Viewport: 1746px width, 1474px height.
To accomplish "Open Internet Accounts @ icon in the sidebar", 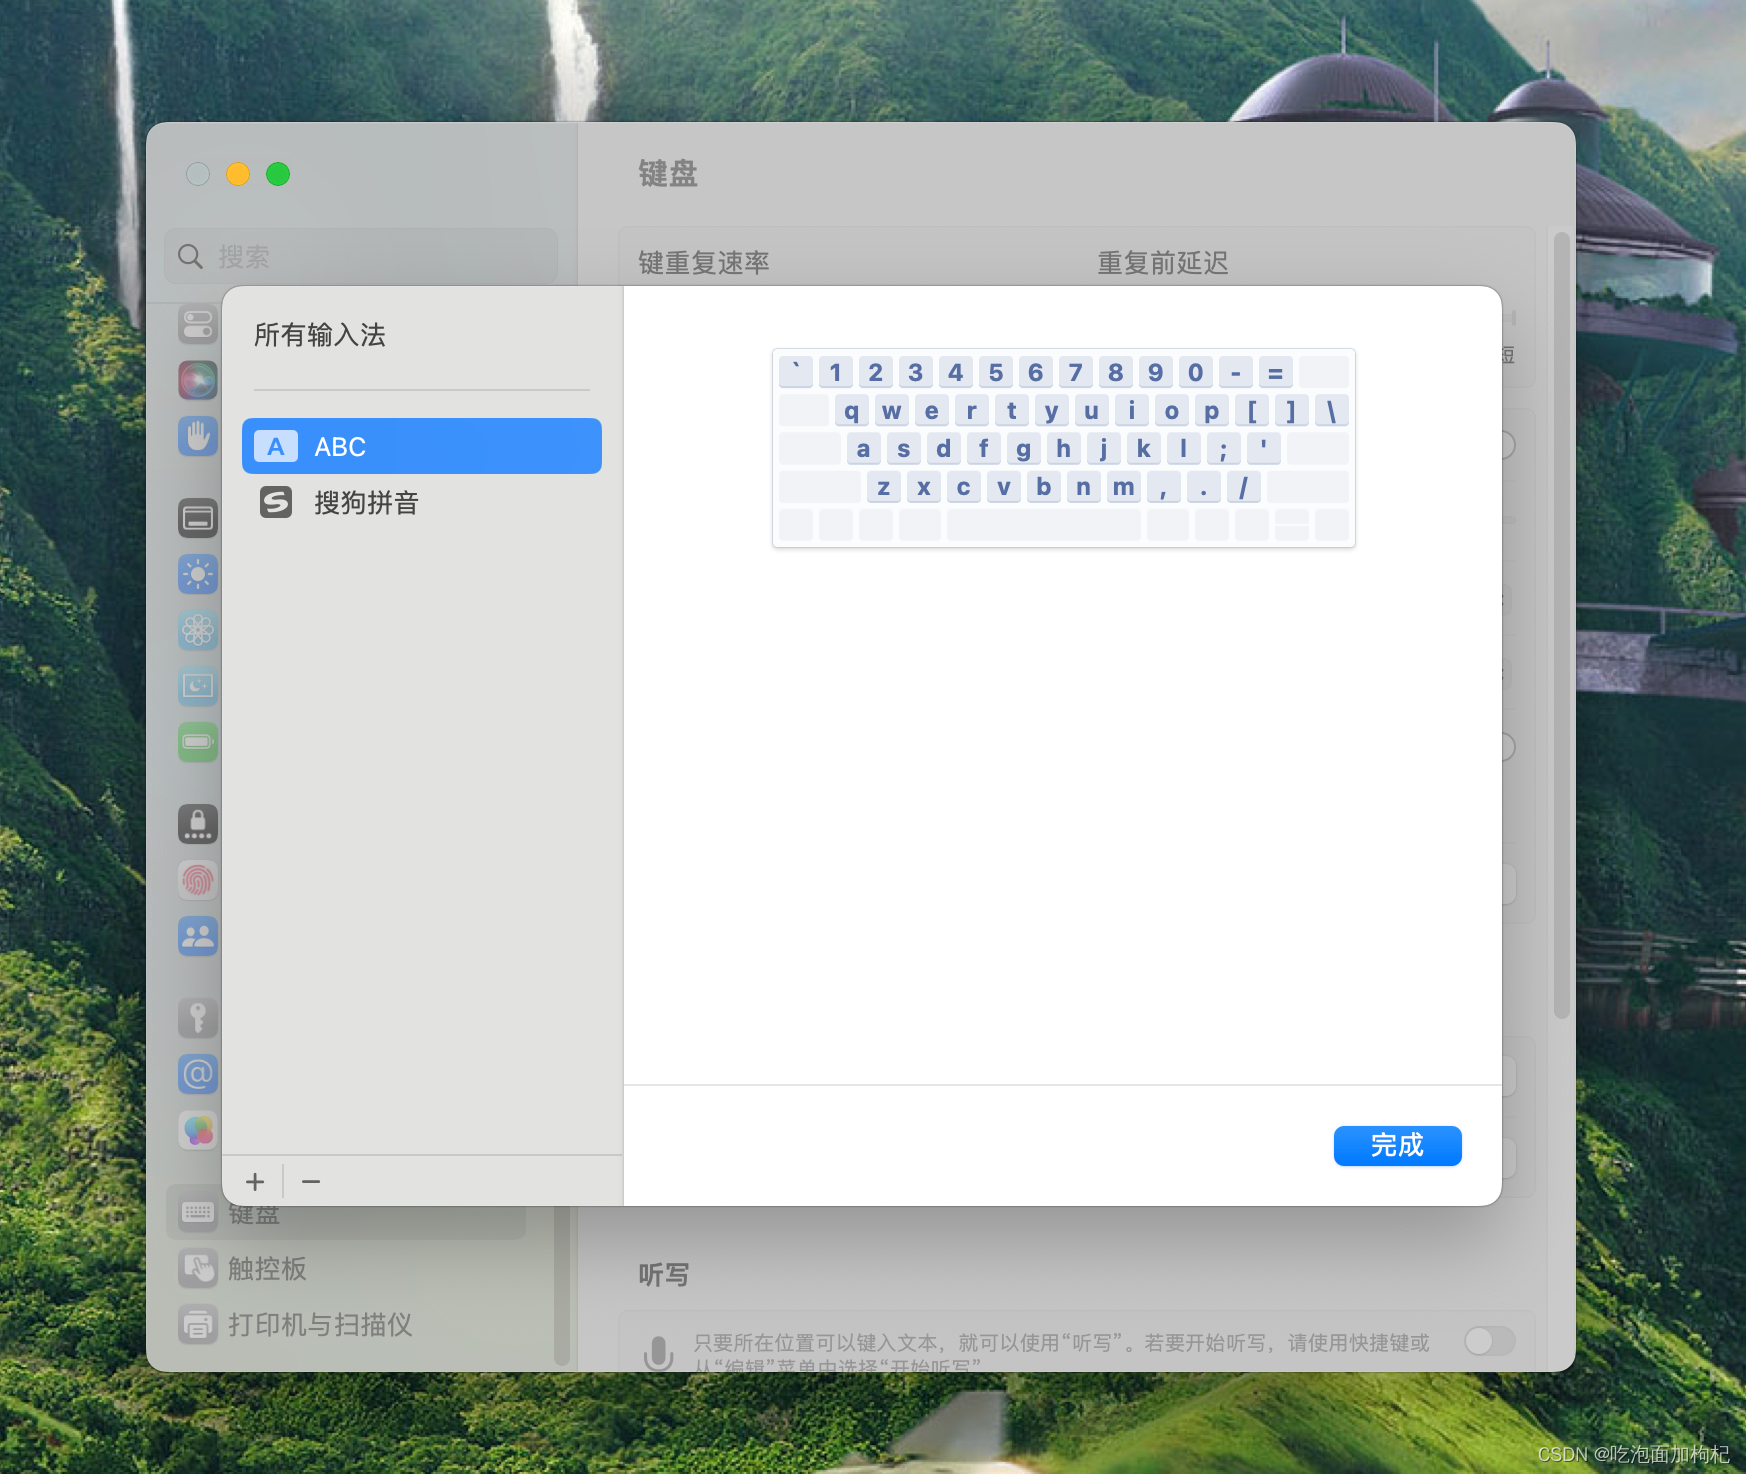I will 198,1074.
